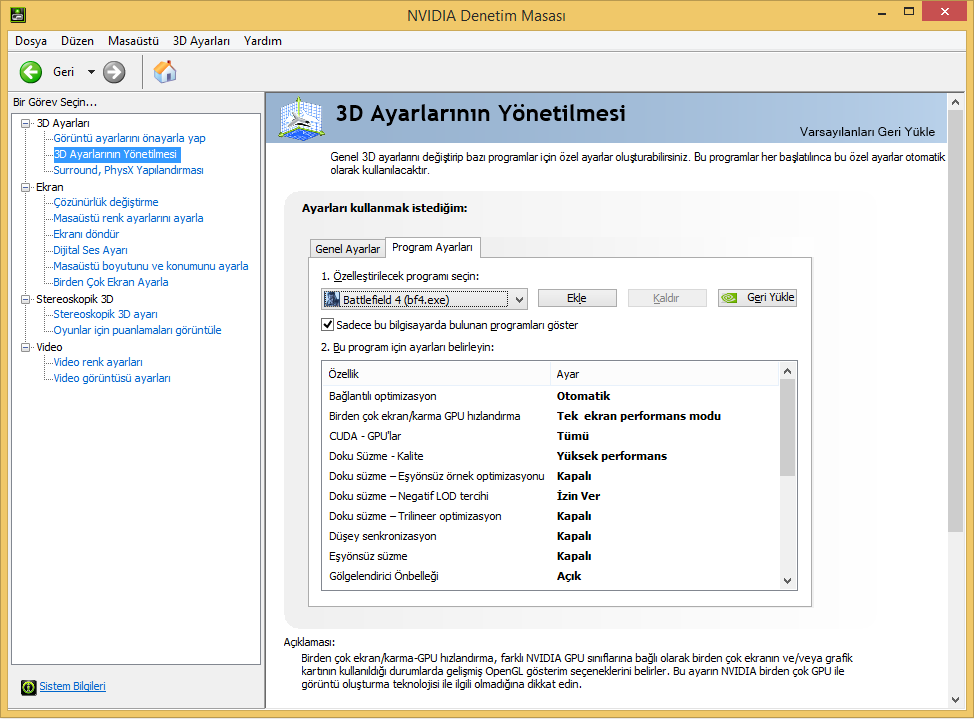974x719 pixels.
Task: Click the grey Forward arrow icon
Action: [x=114, y=72]
